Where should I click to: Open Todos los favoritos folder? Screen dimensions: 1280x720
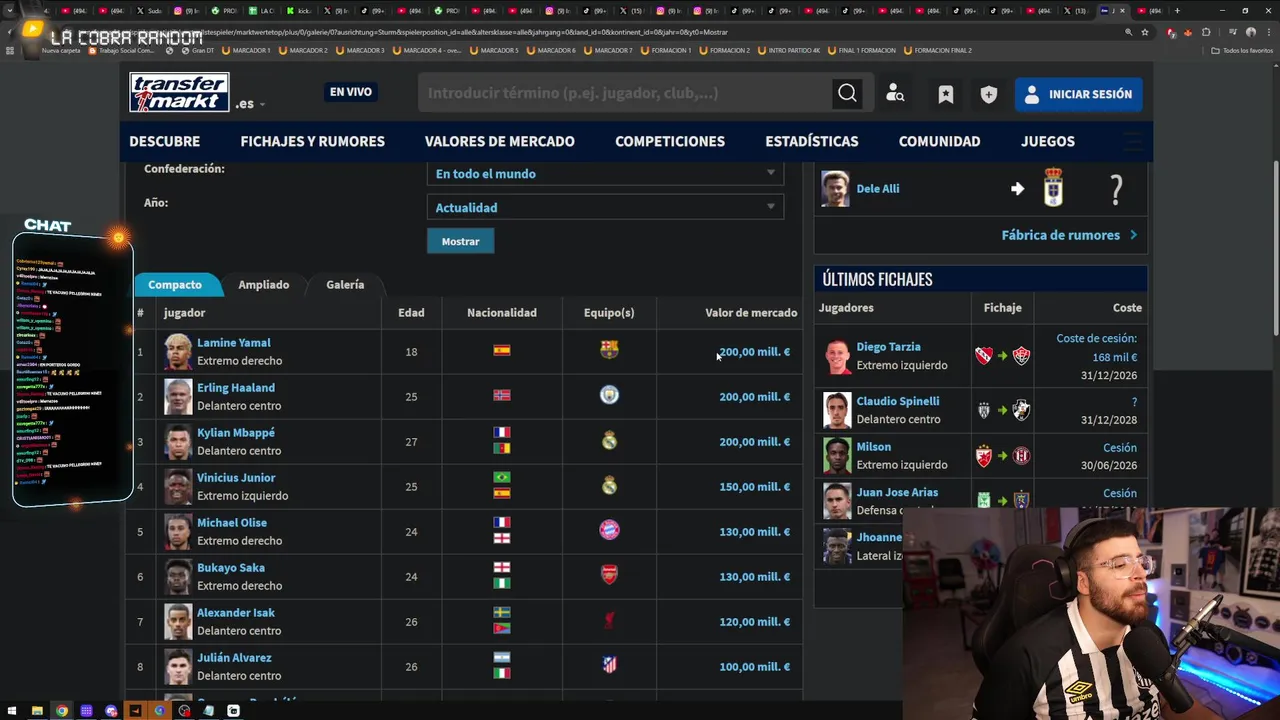[1242, 50]
